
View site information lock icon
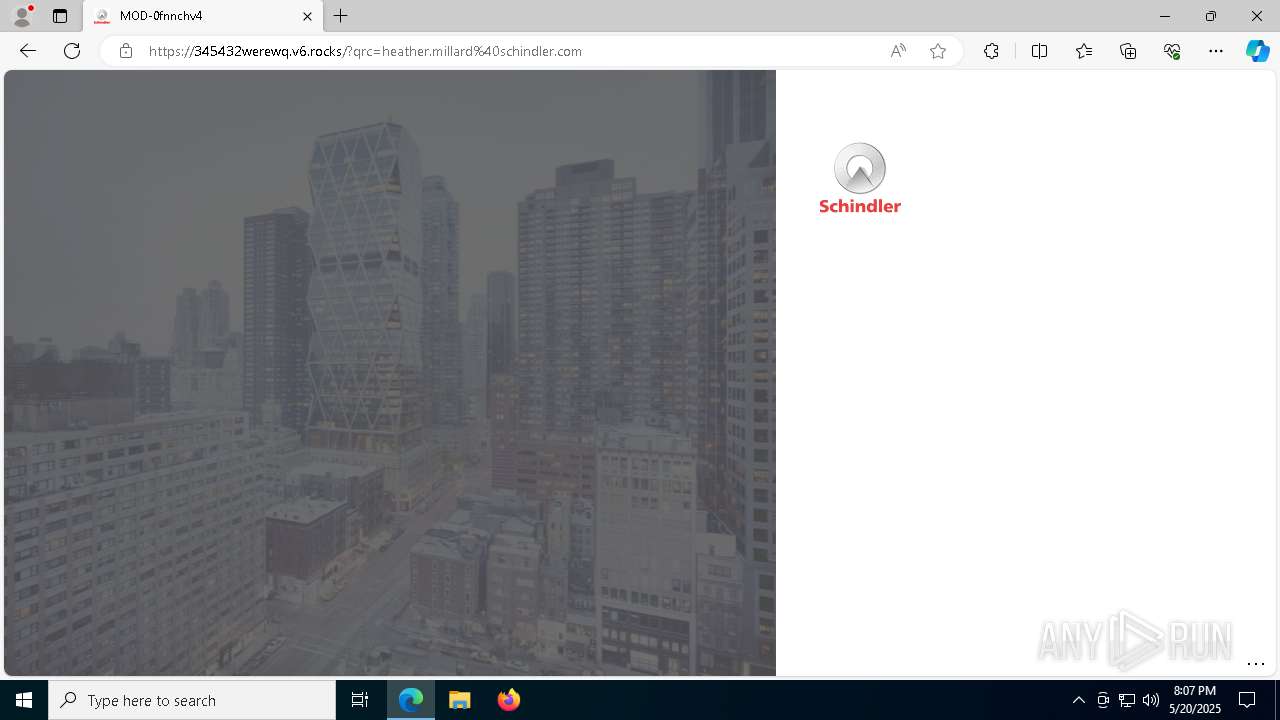[x=125, y=51]
